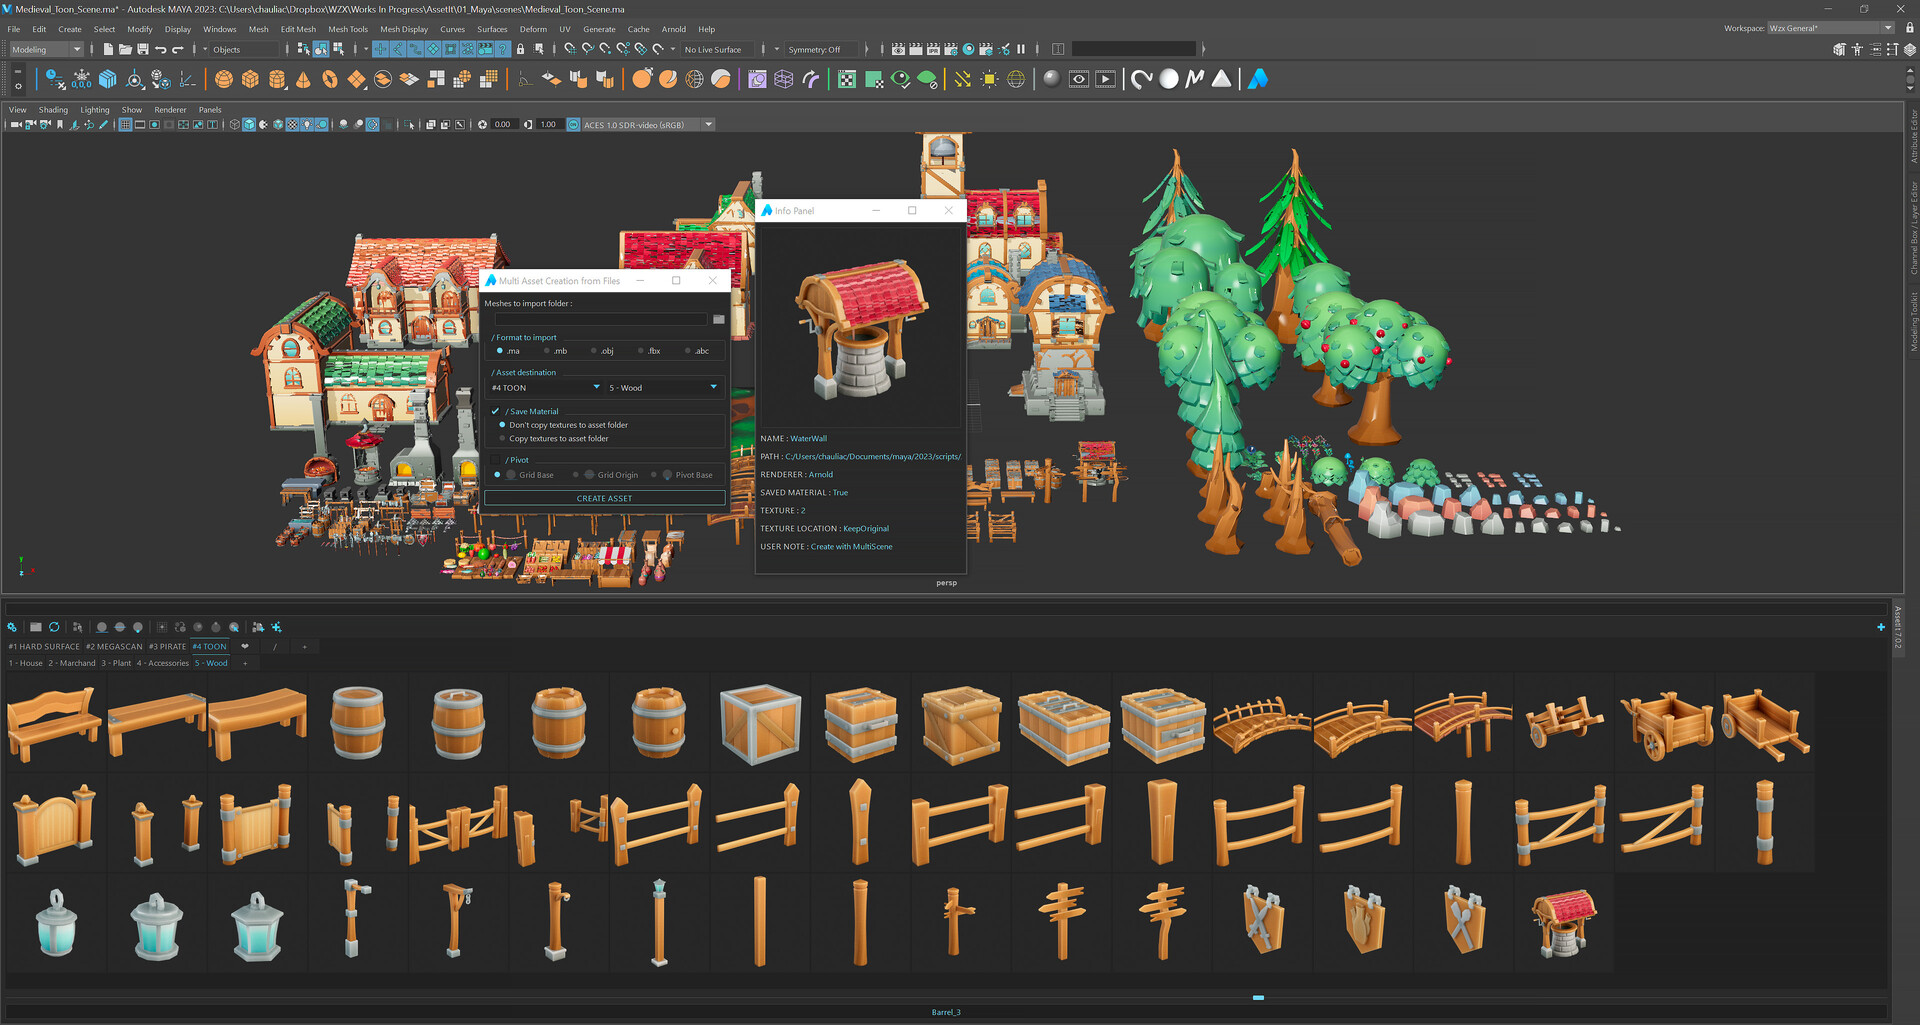Select the Cube primitive creation icon
This screenshot has width=1920, height=1025.
click(x=249, y=79)
